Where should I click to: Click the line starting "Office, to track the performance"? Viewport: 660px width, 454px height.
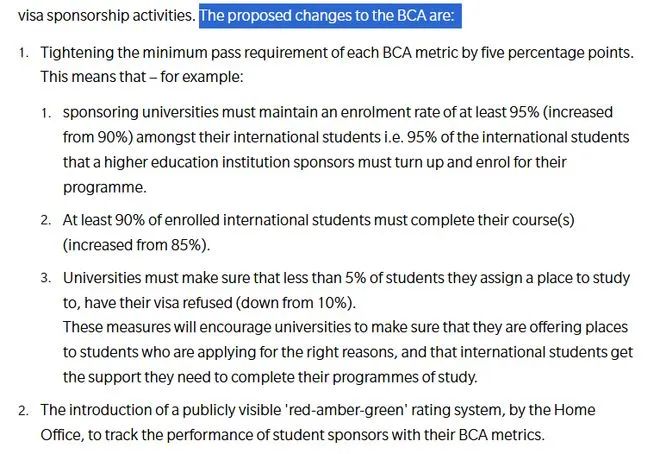pos(291,435)
